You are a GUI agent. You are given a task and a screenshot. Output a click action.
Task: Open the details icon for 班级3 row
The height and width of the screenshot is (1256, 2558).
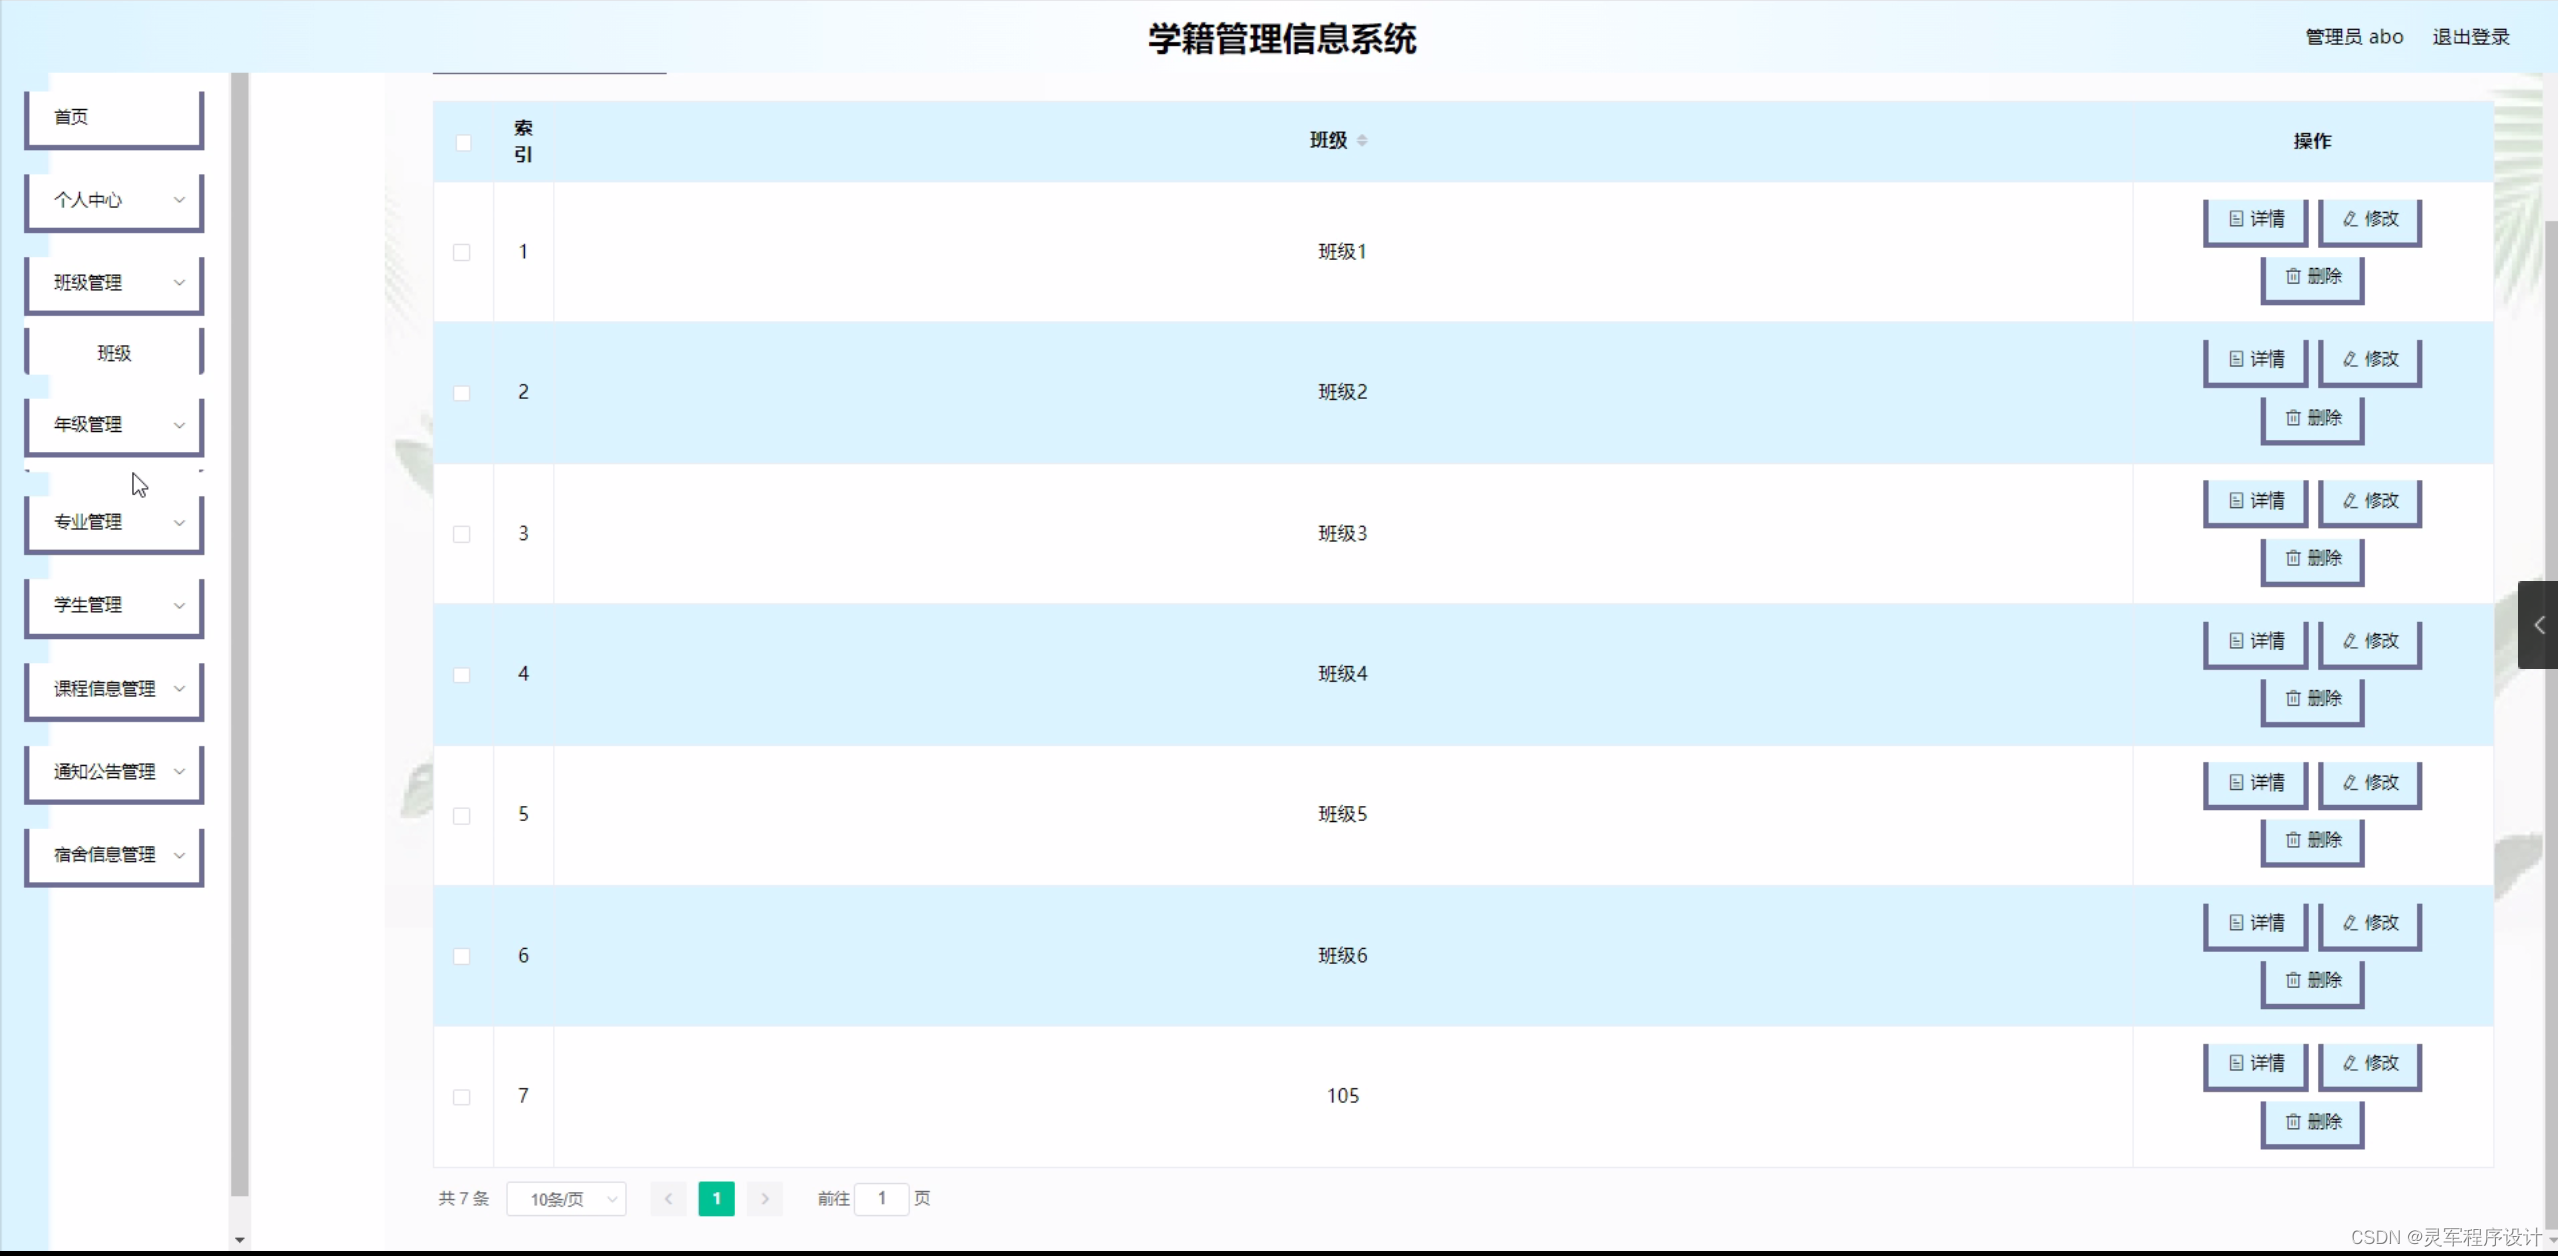2236,501
